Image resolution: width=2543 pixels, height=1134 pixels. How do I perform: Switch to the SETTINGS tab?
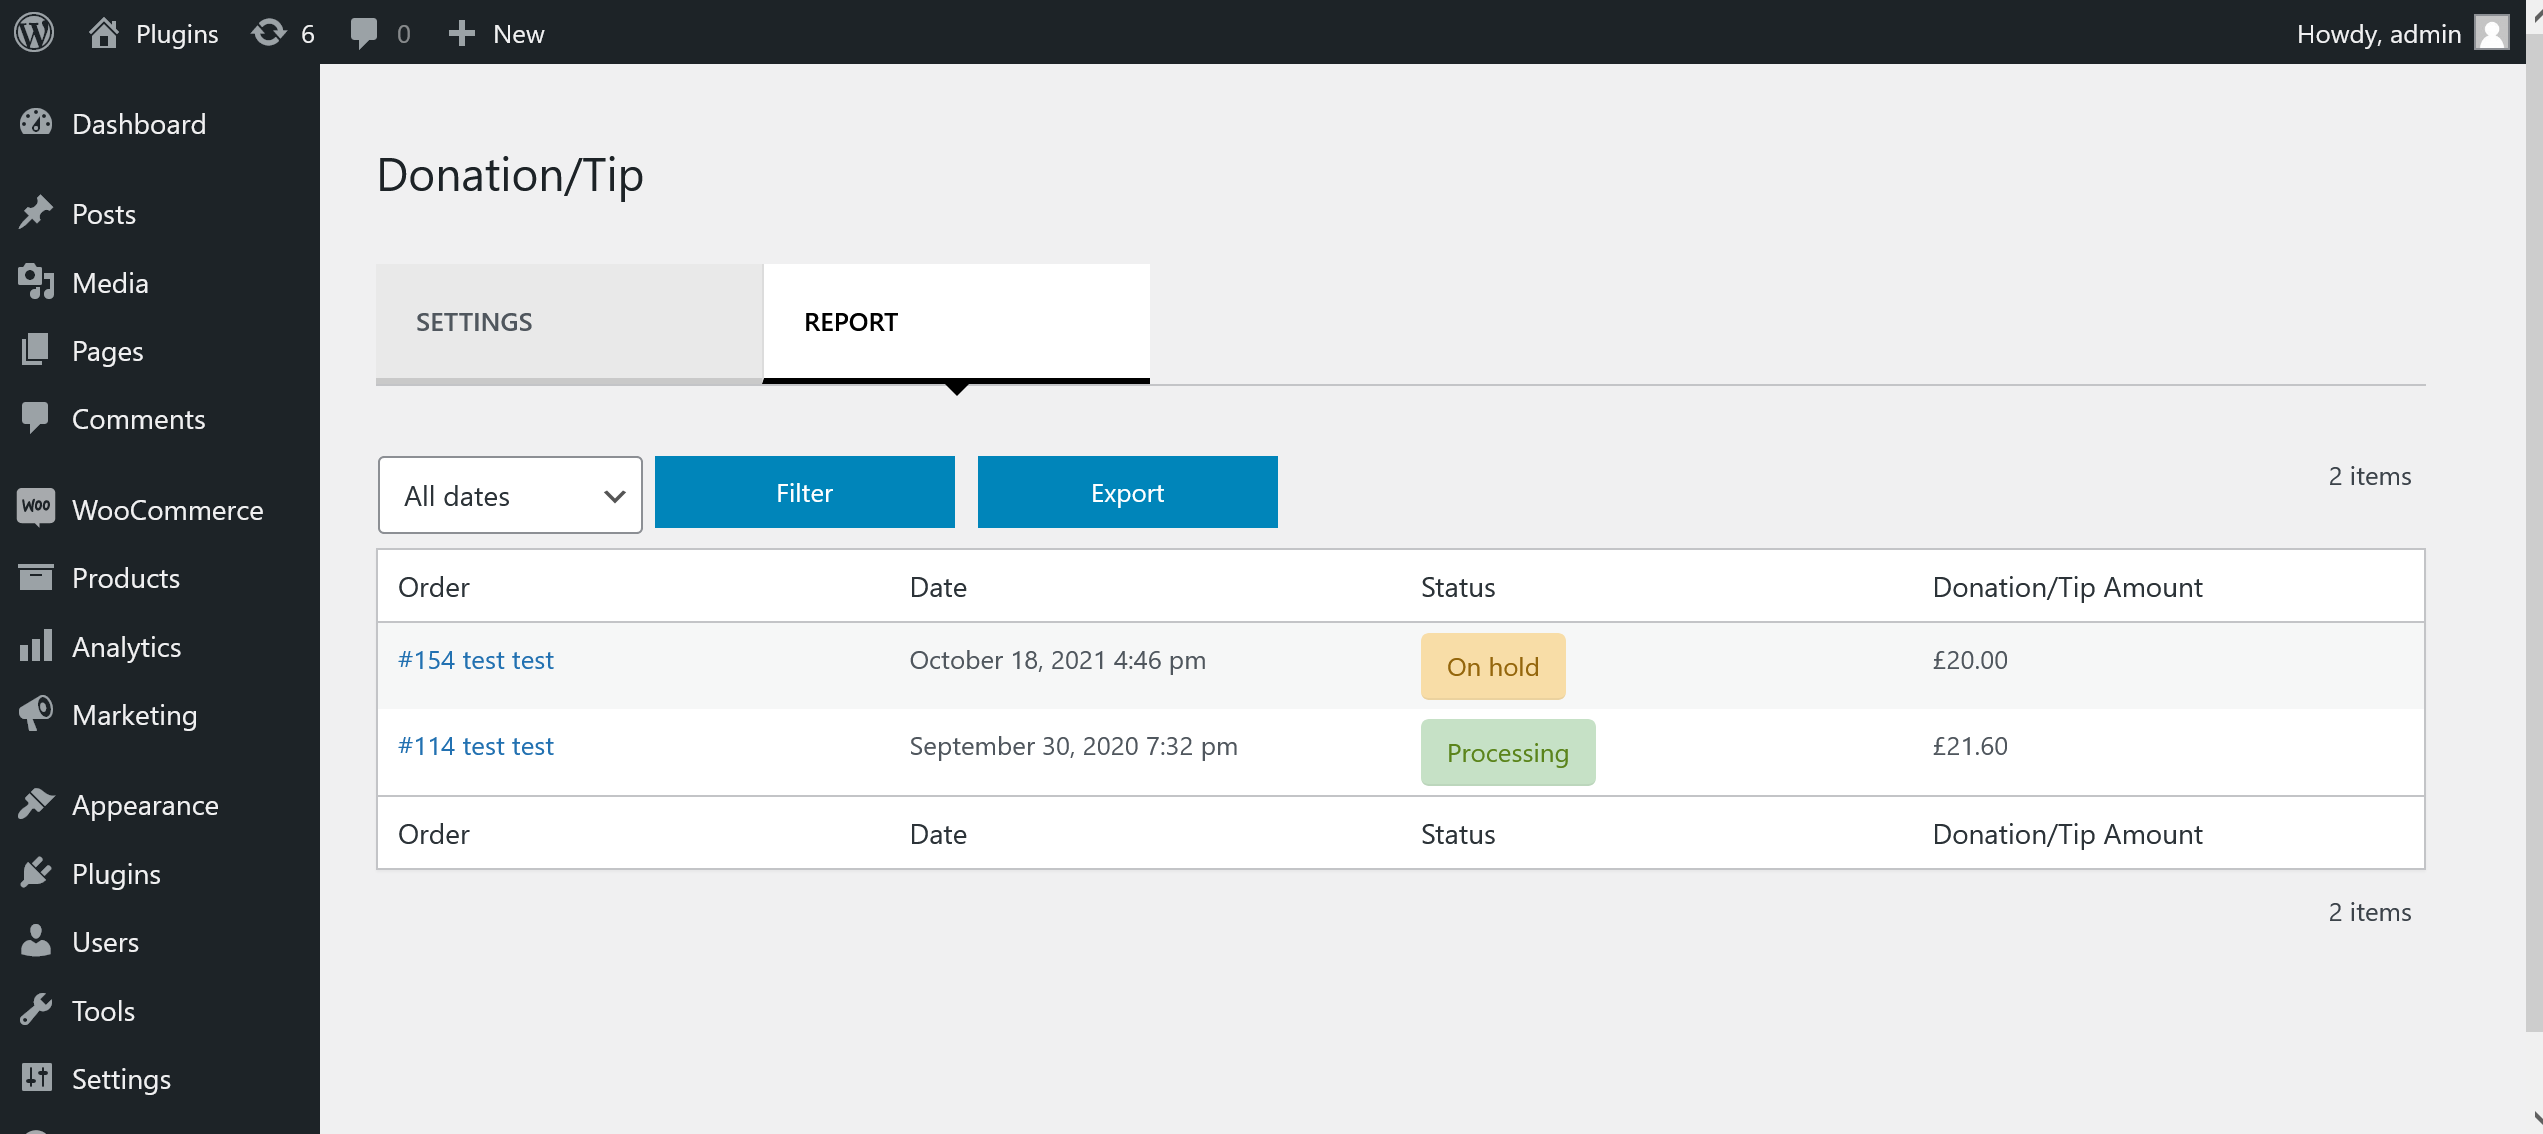(x=569, y=322)
